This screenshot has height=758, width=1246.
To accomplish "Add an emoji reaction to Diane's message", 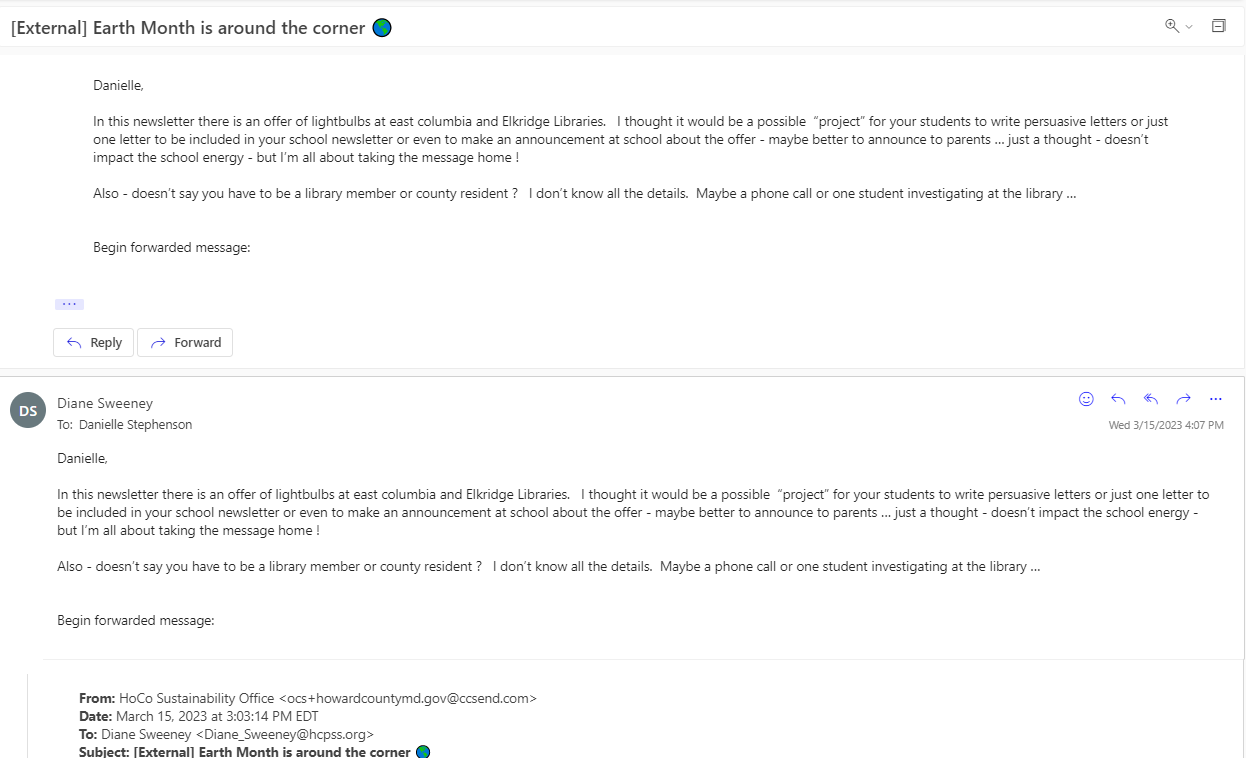I will (1087, 399).
